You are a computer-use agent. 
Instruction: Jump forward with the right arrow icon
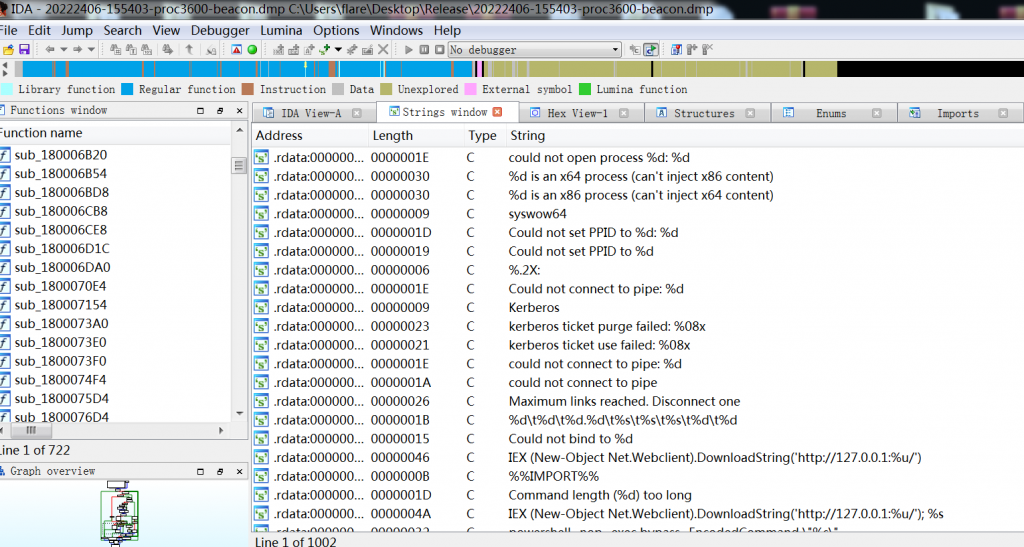point(77,50)
